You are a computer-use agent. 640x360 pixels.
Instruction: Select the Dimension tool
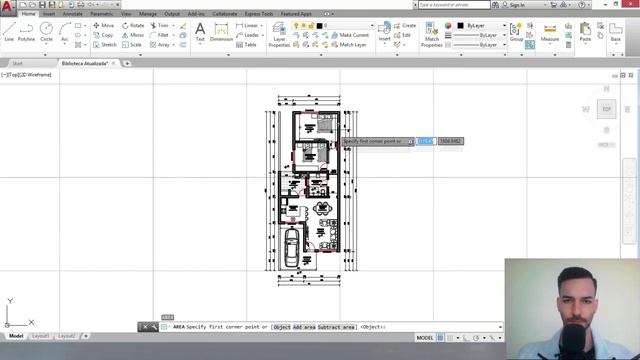click(221, 32)
